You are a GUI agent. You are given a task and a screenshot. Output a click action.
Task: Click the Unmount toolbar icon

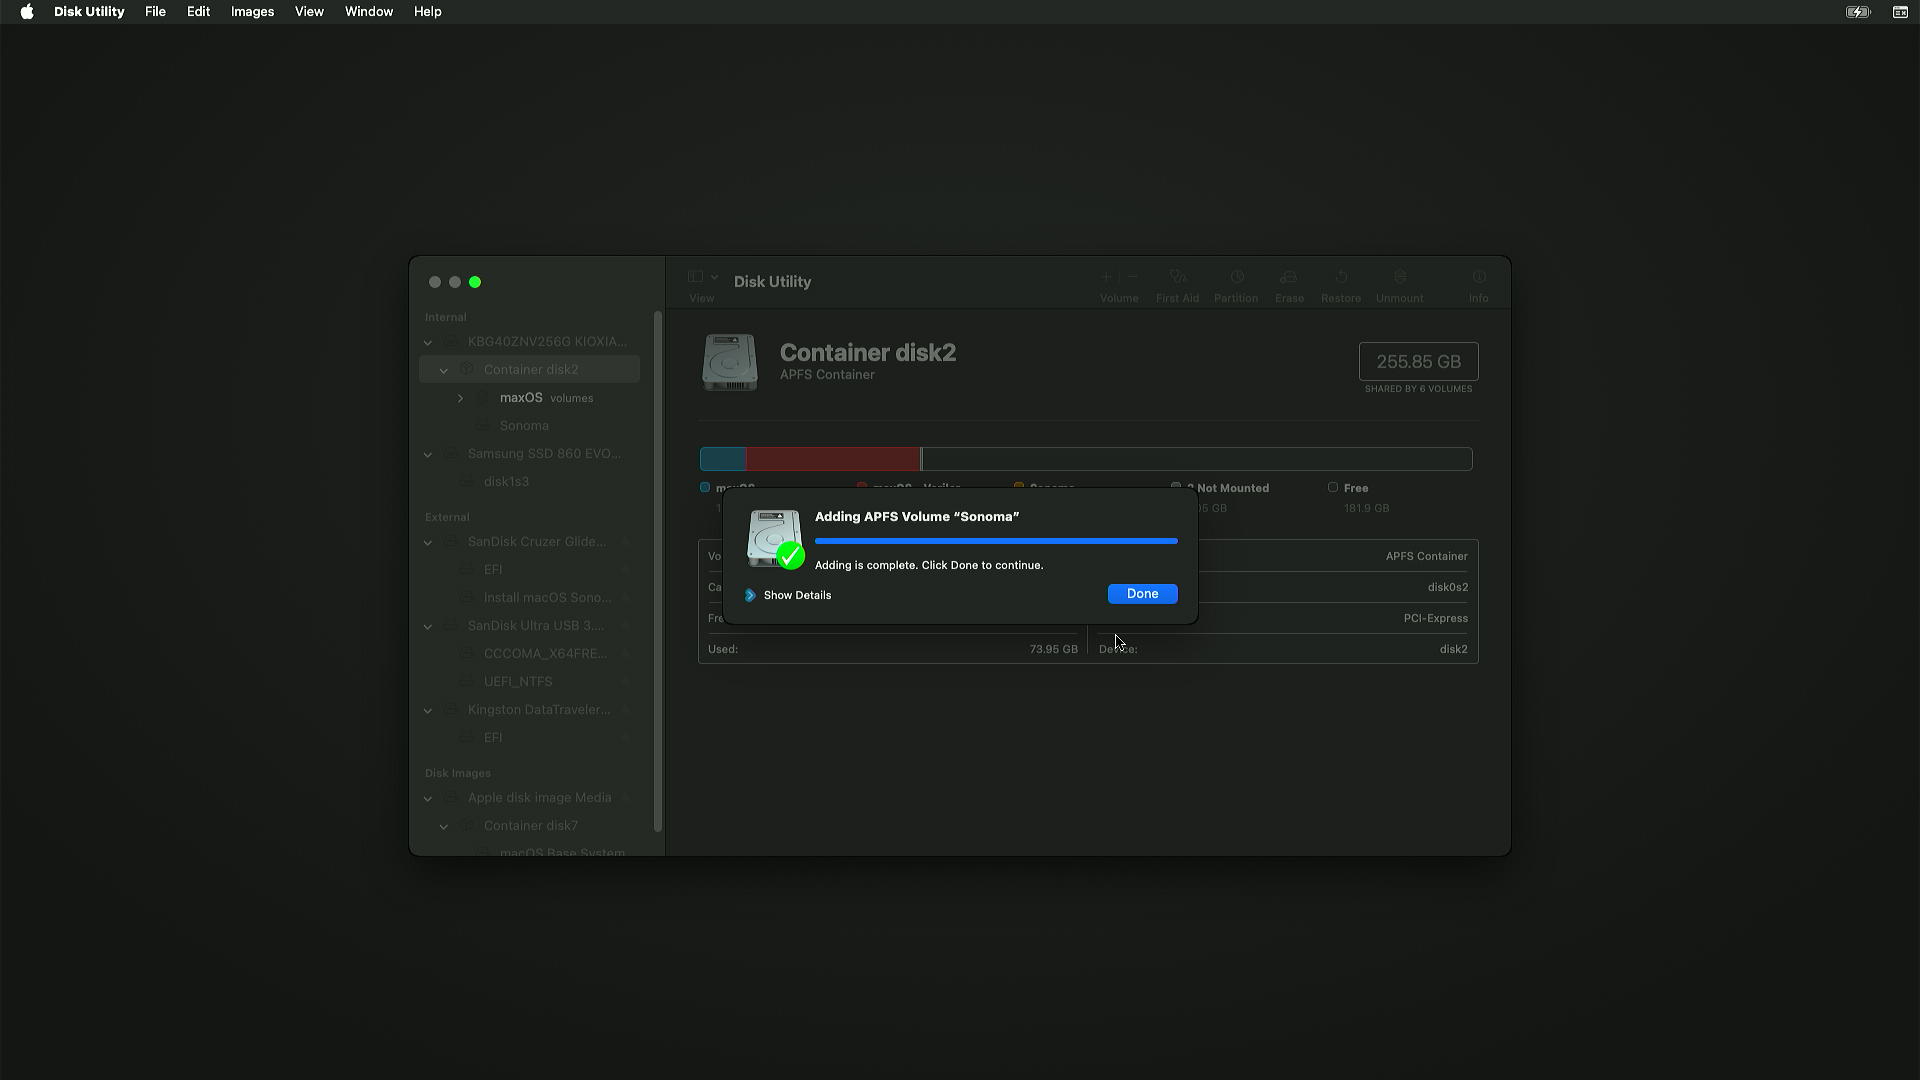[x=1399, y=277]
